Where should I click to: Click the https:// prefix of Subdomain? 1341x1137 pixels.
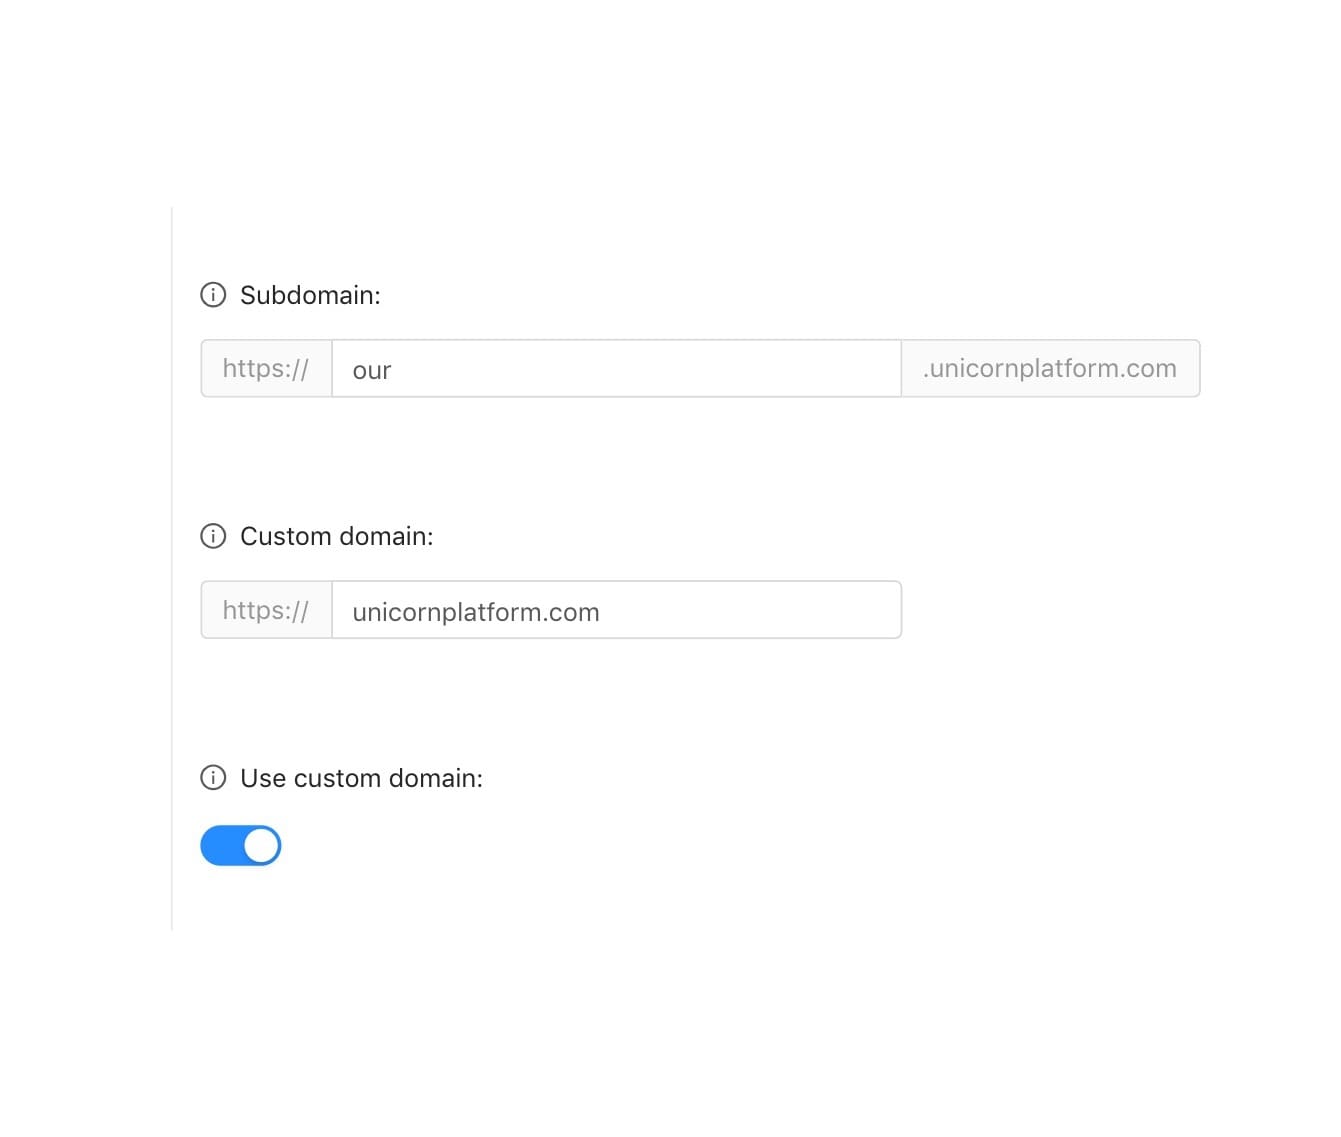point(266,369)
